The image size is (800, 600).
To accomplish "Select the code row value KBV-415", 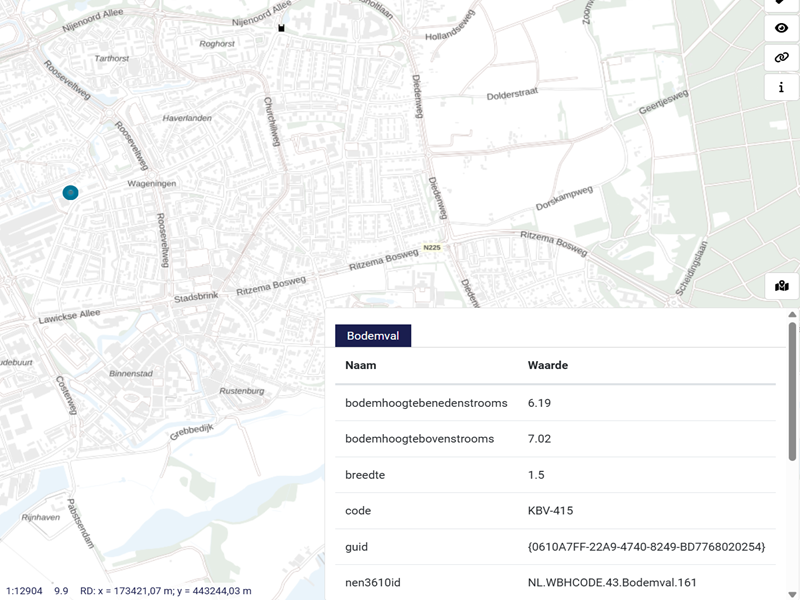I will [x=550, y=511].
